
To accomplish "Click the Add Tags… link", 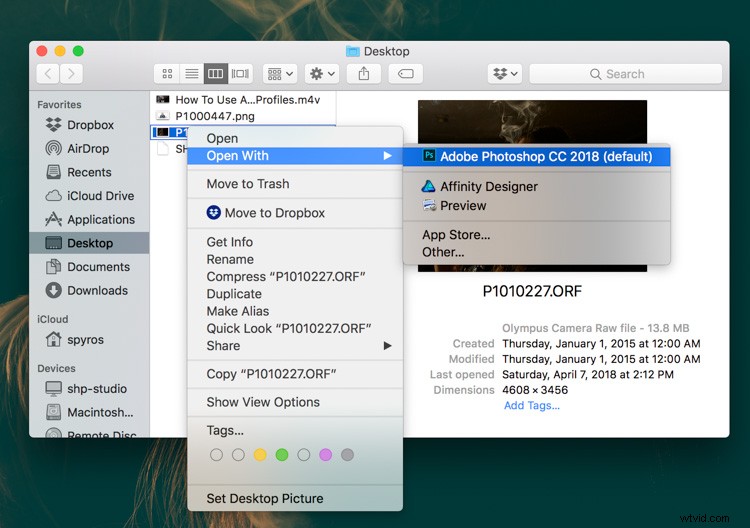I will point(531,405).
